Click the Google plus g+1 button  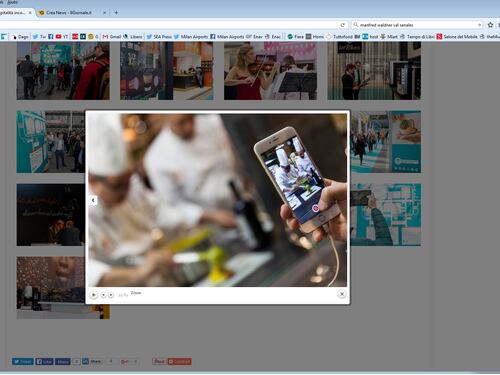(x=125, y=362)
